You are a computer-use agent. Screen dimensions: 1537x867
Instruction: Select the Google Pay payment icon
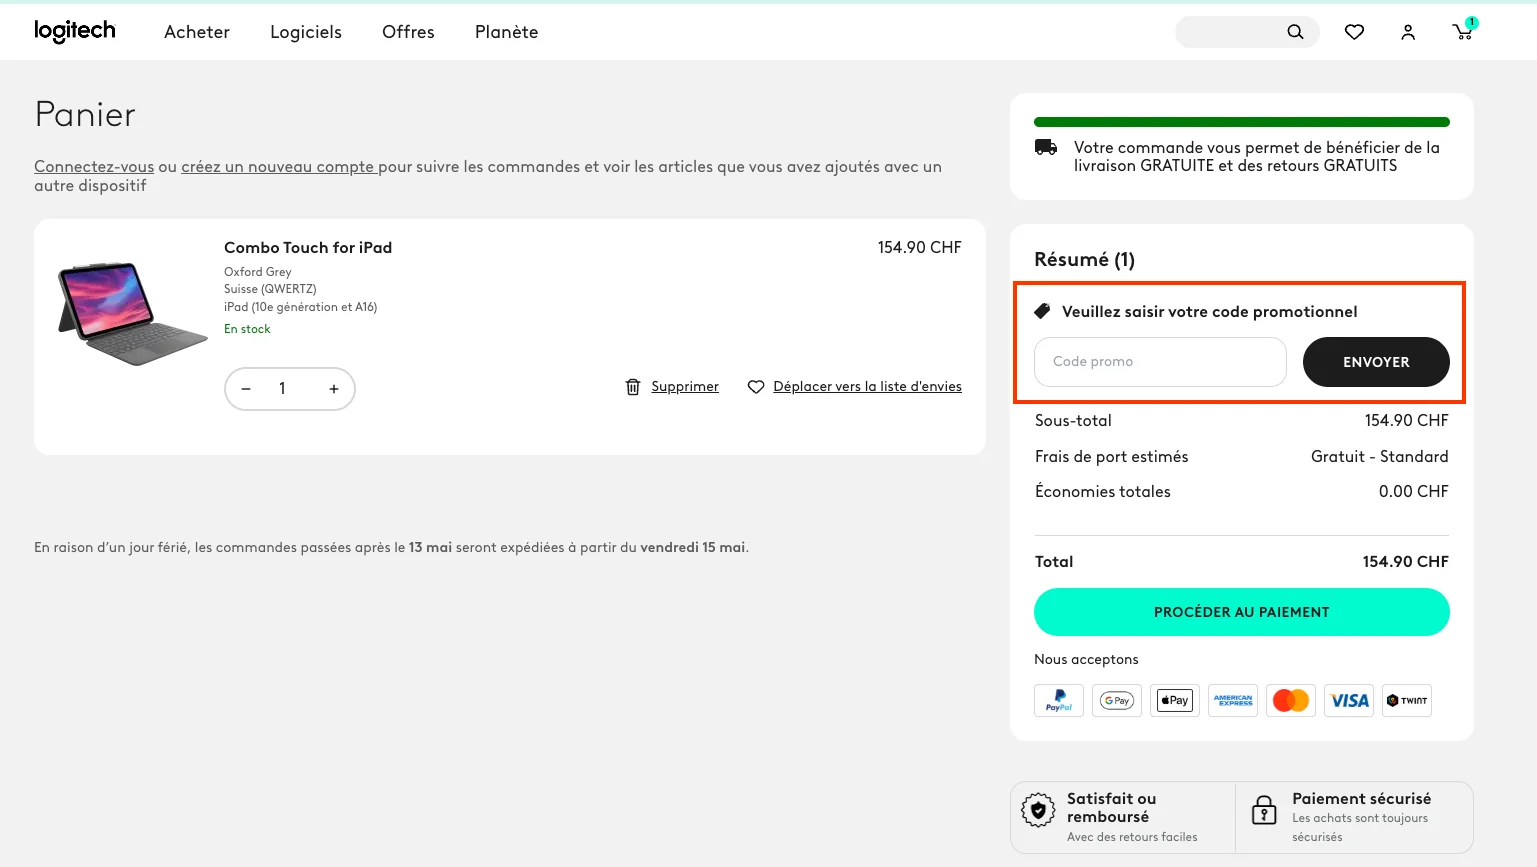pyautogui.click(x=1117, y=700)
